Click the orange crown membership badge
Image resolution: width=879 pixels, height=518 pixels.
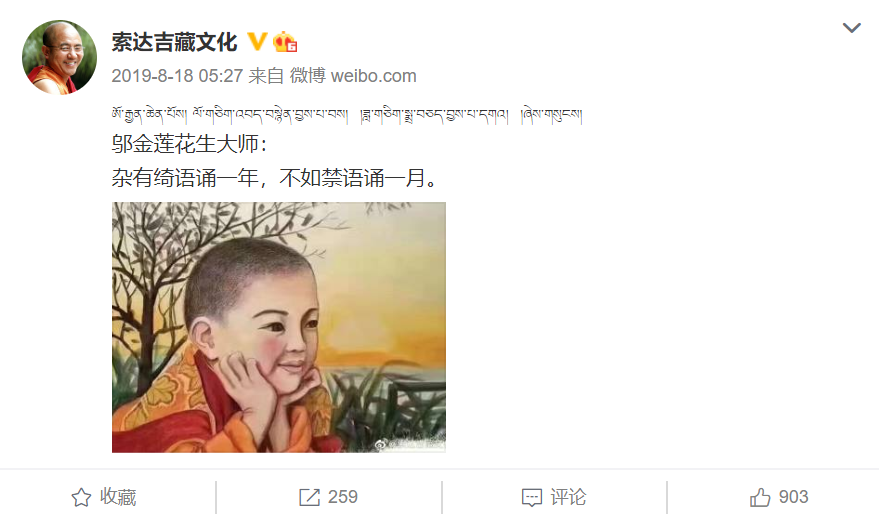coord(285,42)
